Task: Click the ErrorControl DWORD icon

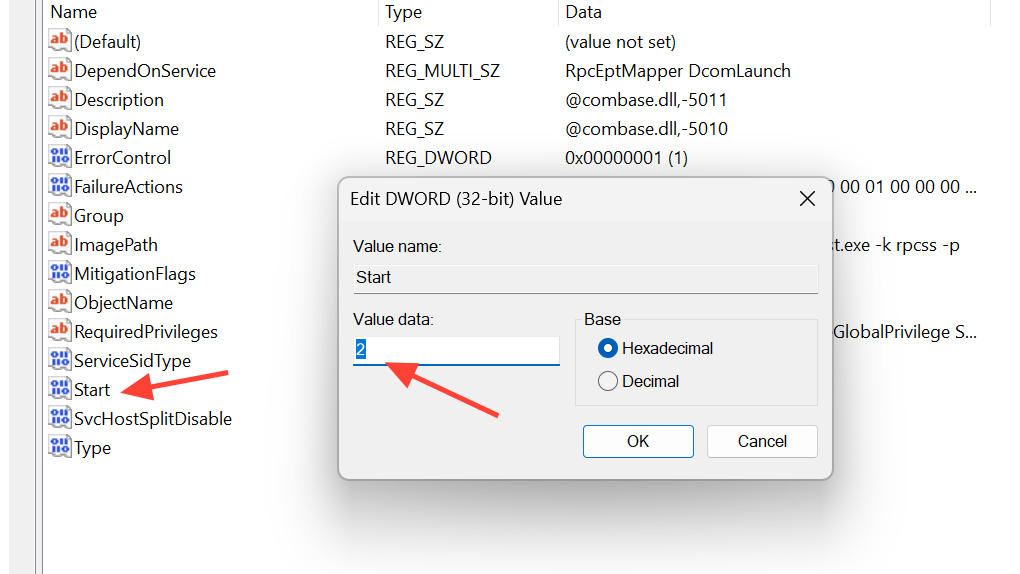Action: click(60, 158)
